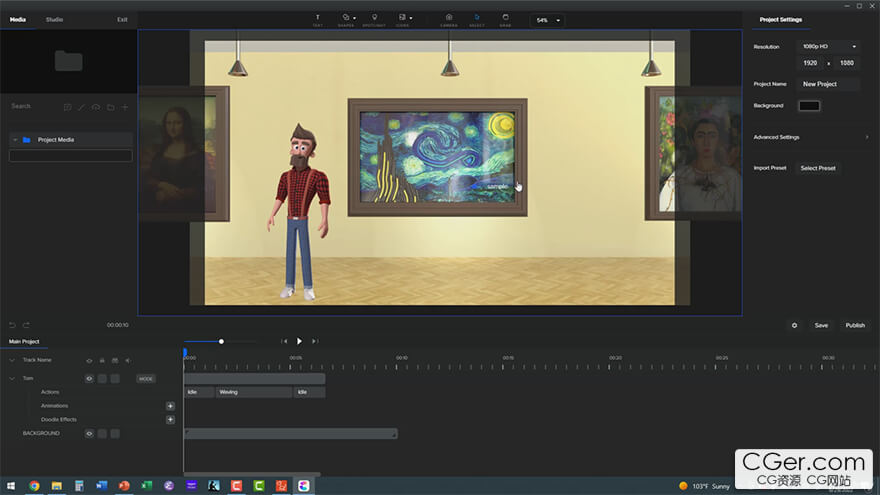Click the MODE button on Tom track
Screen dimensions: 880x495
[146, 379]
